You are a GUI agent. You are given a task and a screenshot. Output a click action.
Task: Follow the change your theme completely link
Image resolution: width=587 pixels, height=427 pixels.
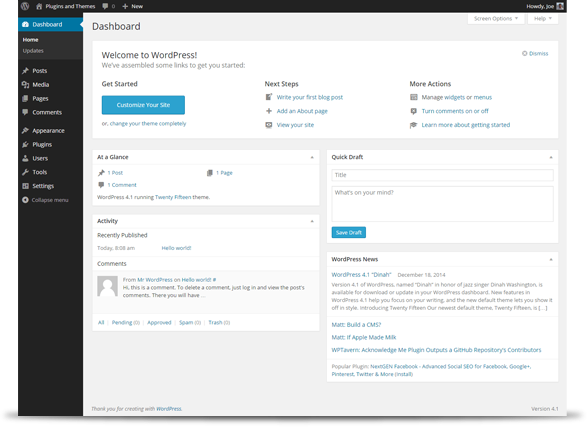tap(148, 123)
